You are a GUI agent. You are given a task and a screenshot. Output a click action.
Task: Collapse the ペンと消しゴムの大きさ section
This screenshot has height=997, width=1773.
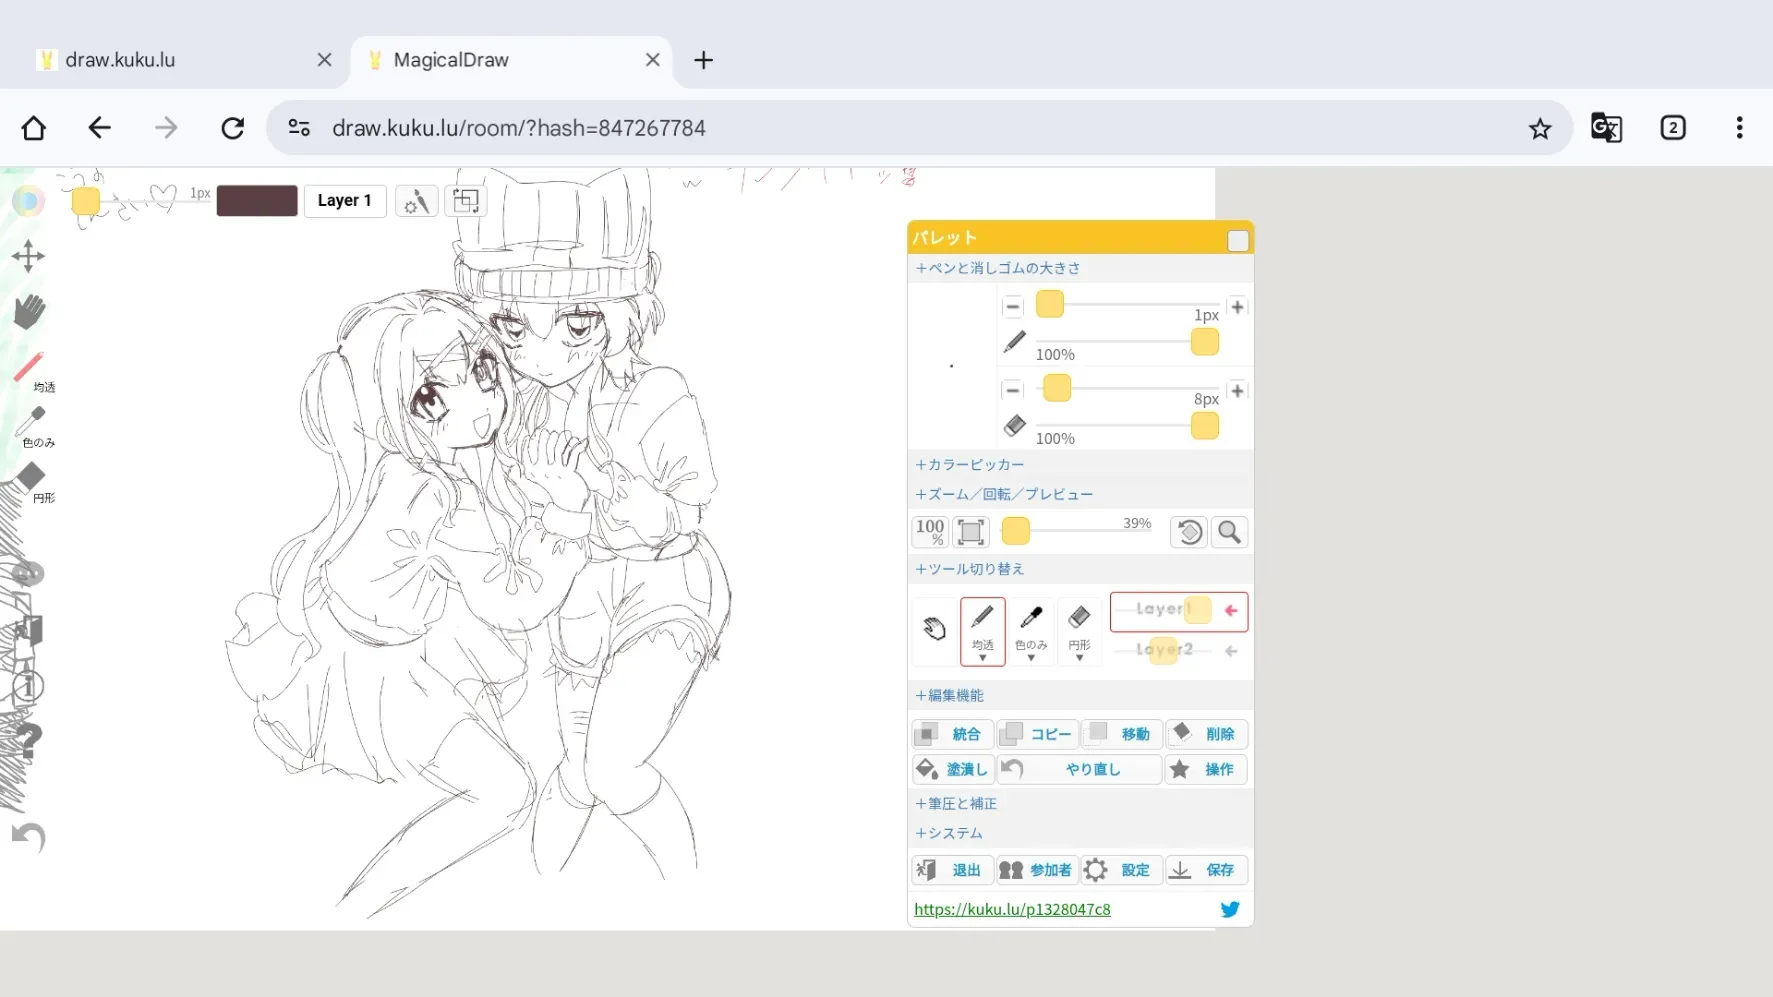click(998, 268)
